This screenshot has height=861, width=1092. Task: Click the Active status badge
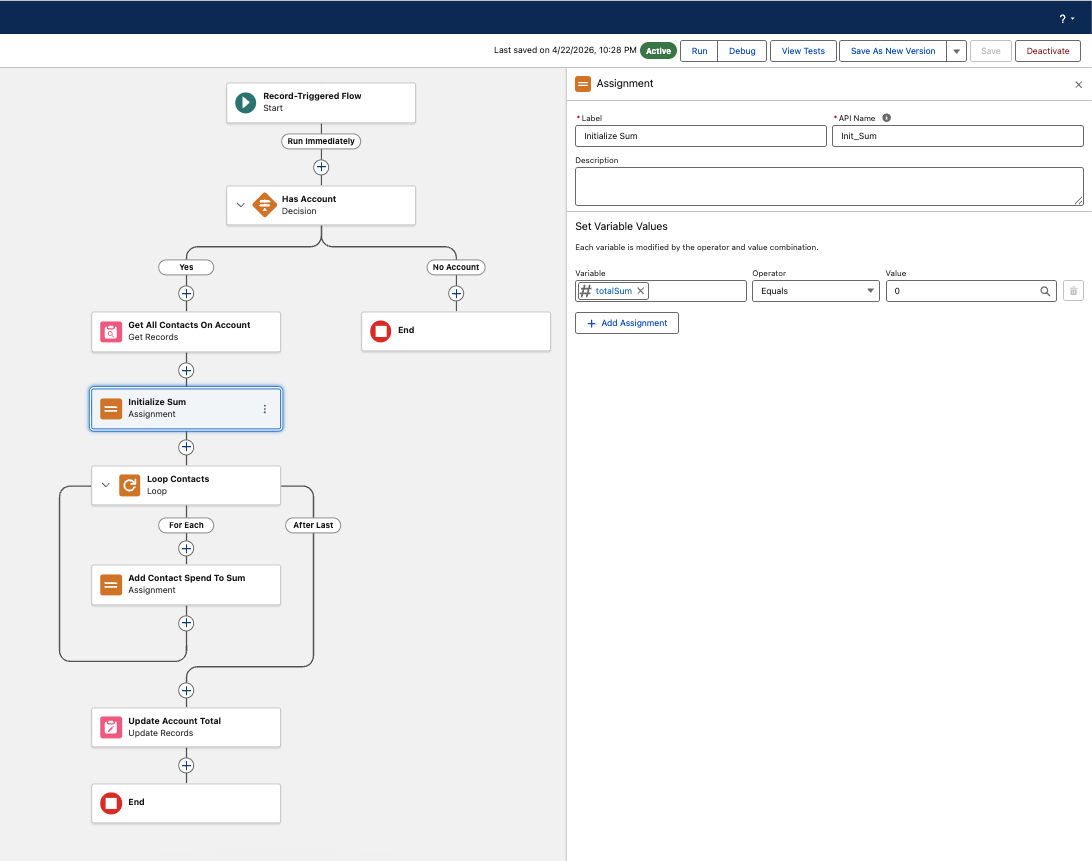pyautogui.click(x=658, y=51)
